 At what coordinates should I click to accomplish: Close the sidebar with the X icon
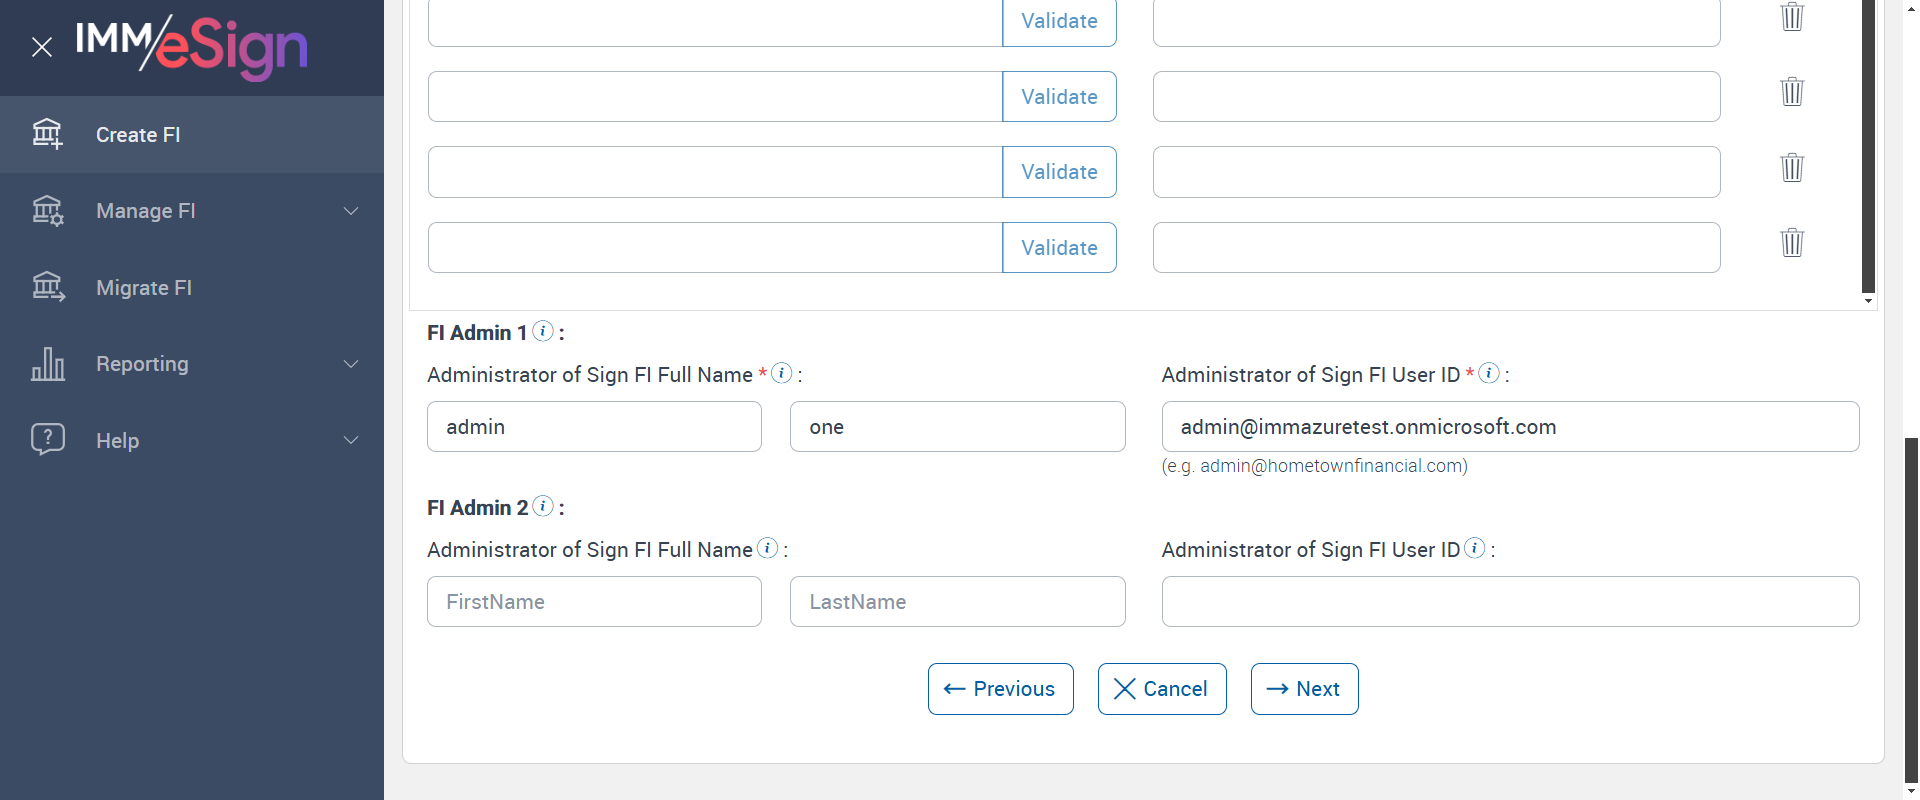42,47
